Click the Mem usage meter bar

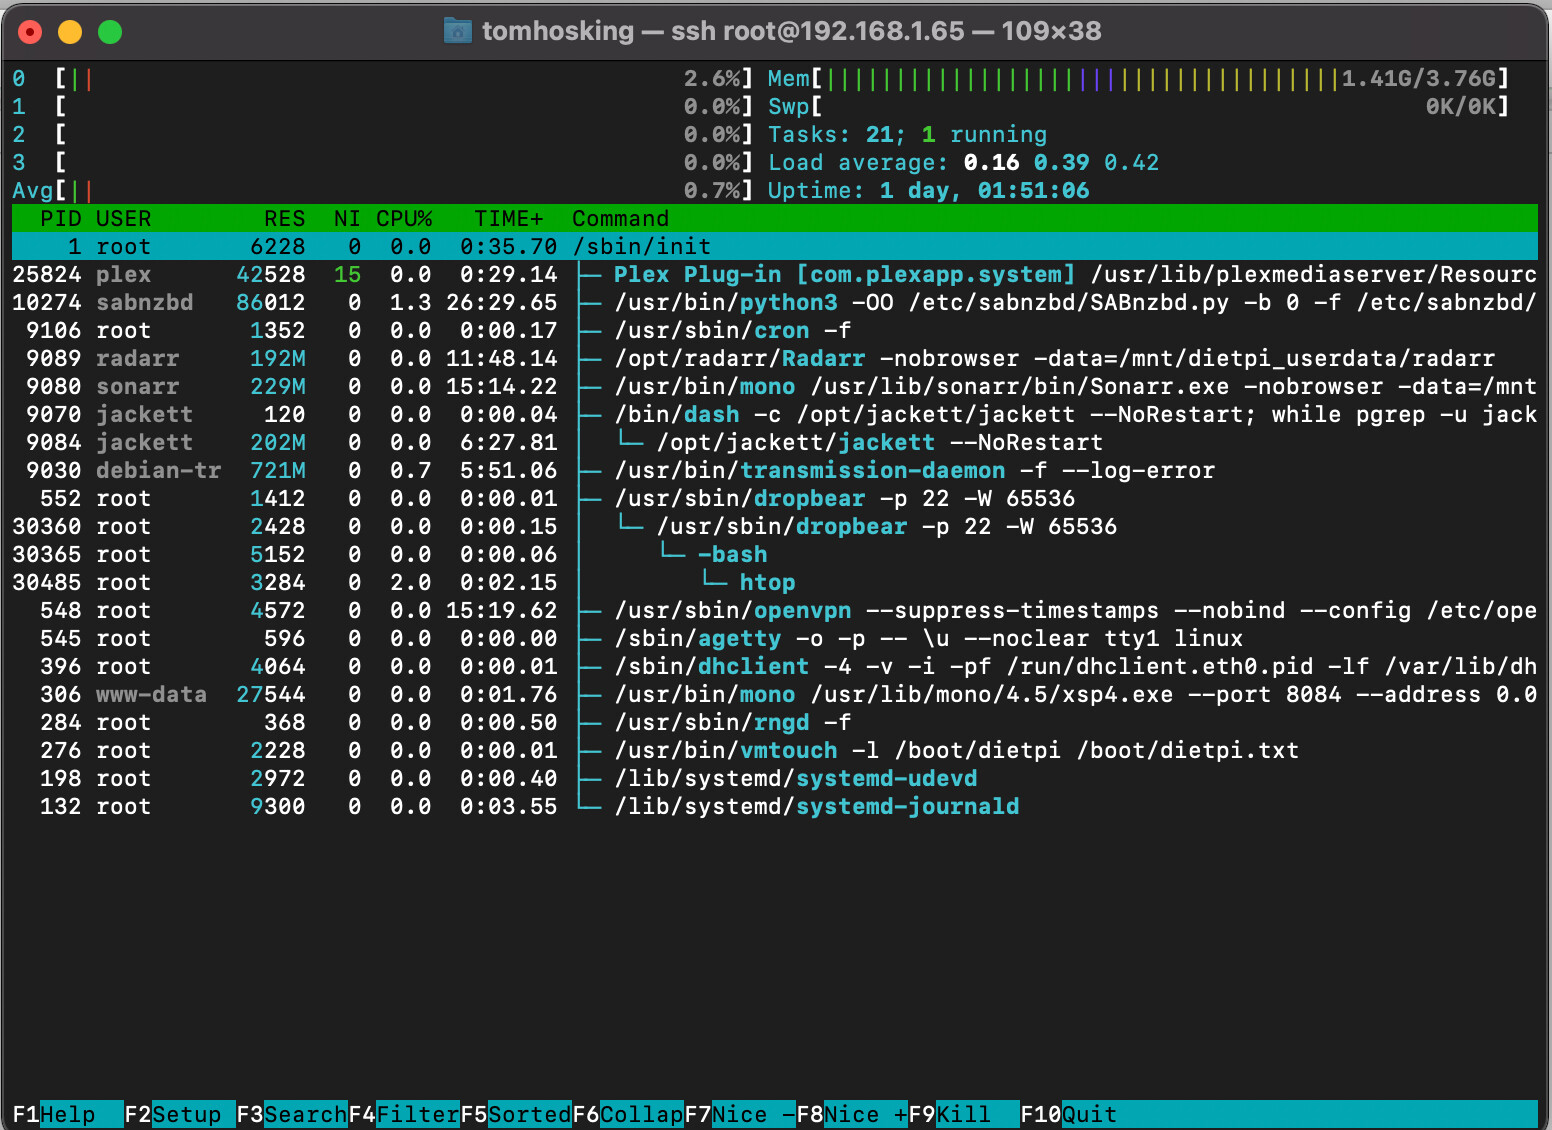click(1138, 78)
